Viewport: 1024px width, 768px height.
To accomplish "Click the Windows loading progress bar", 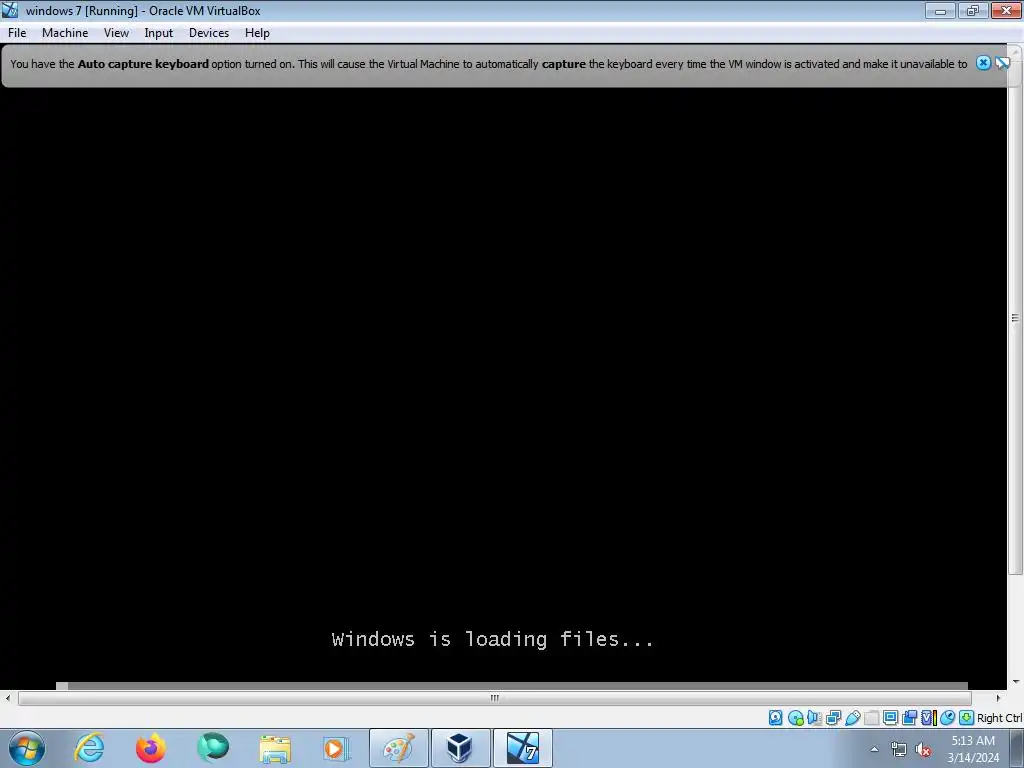I will coord(511,686).
